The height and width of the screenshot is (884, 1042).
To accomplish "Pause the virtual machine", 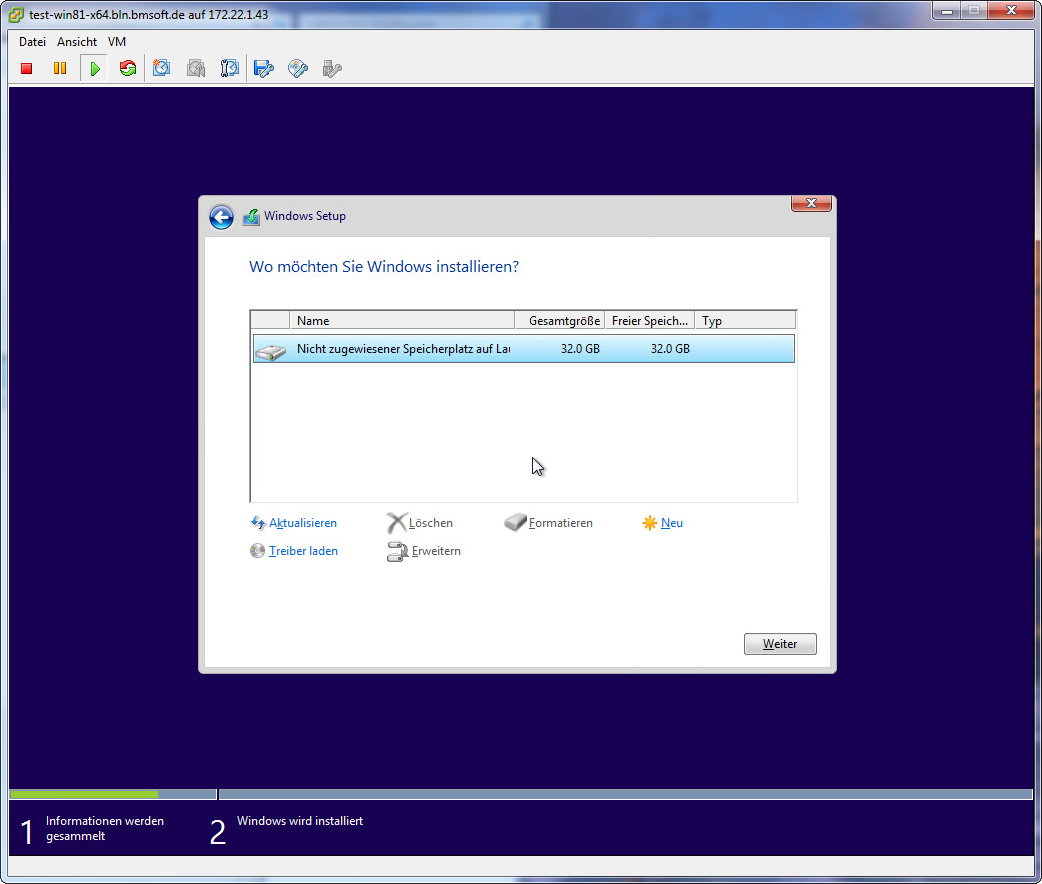I will pos(60,68).
